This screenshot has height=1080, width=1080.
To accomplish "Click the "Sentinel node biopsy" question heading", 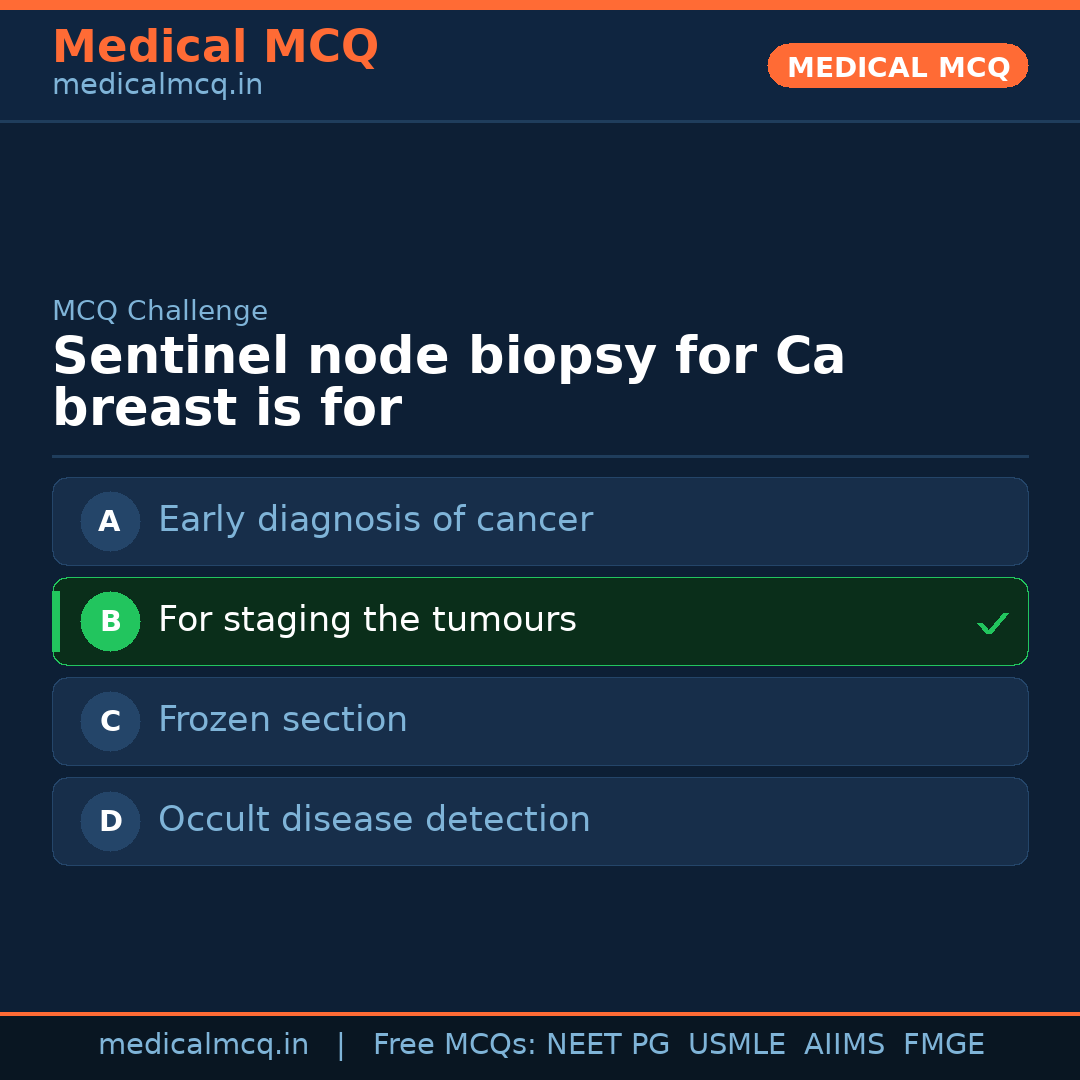I will tap(448, 382).
